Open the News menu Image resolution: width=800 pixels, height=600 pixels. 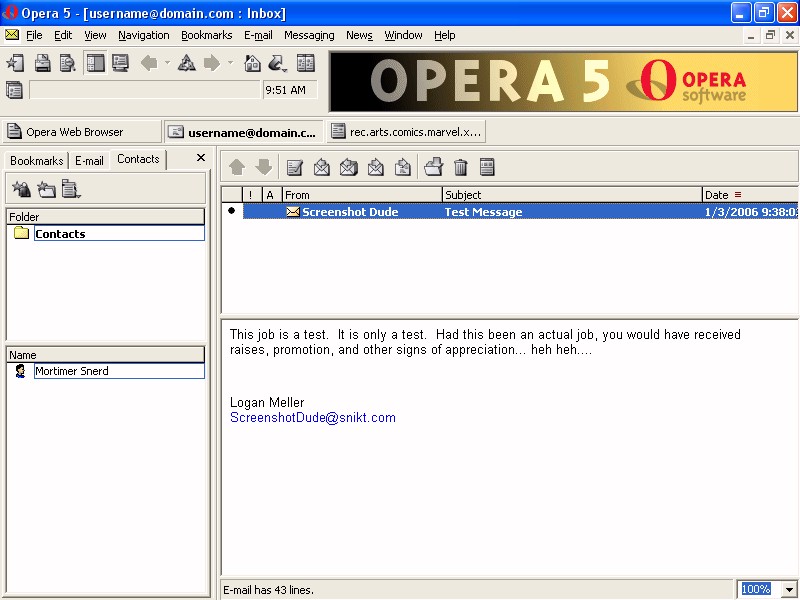coord(359,35)
